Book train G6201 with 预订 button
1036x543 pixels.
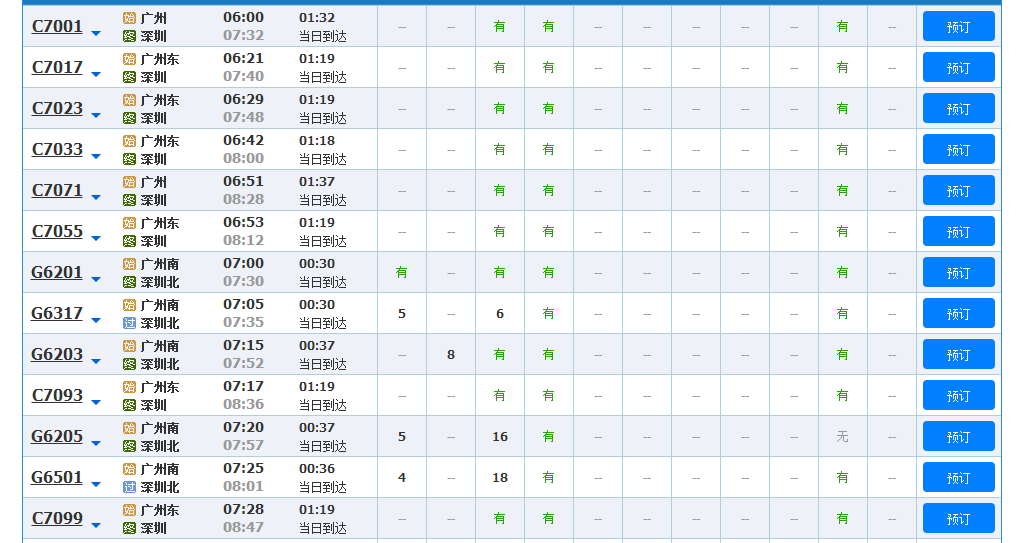958,272
